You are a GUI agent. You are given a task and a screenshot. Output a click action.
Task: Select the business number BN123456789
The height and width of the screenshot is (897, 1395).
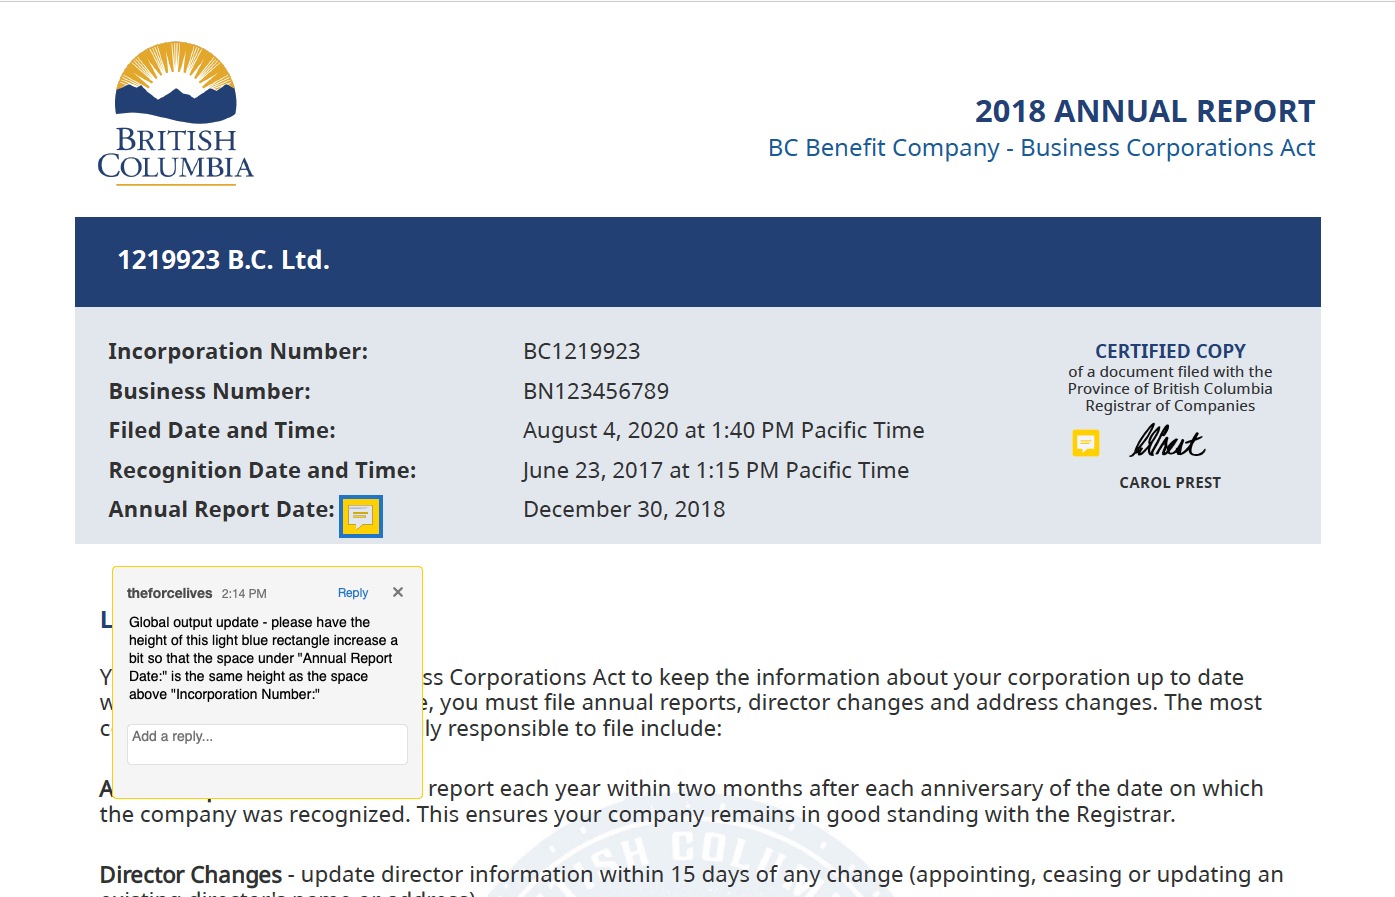[x=596, y=391]
